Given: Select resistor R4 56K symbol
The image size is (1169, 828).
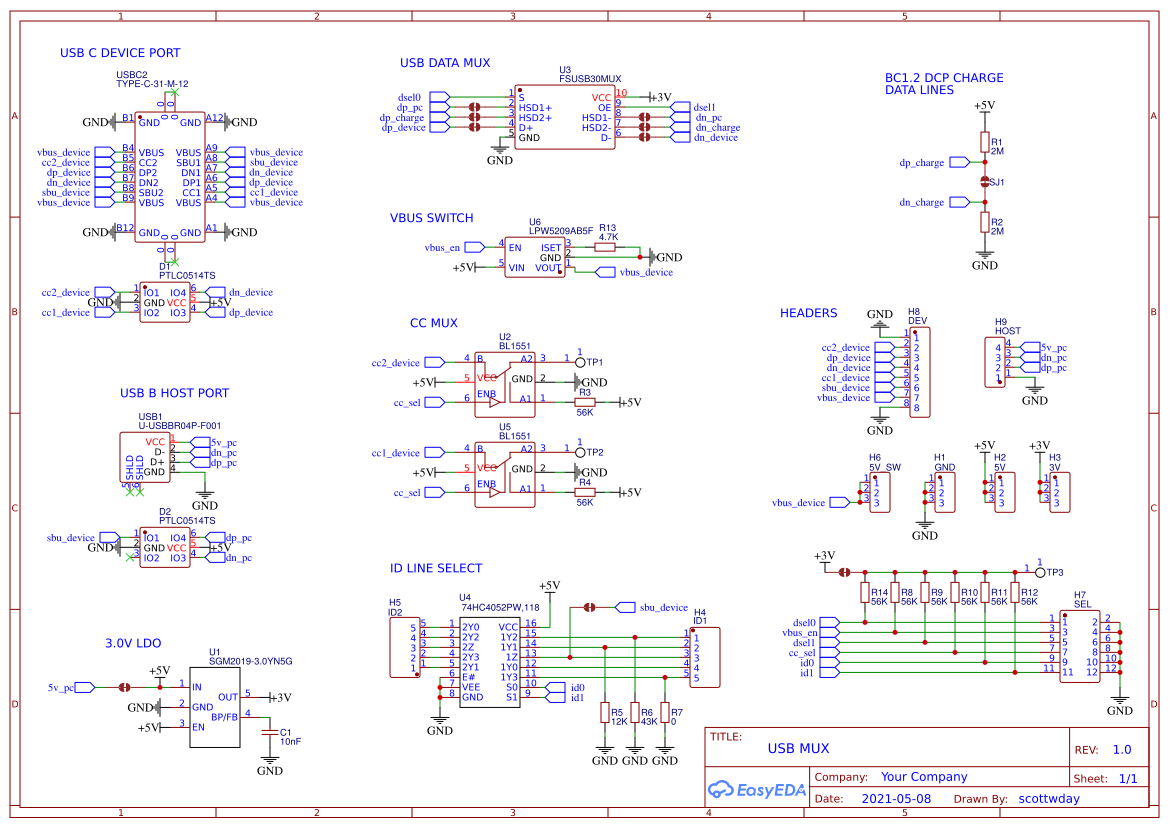Looking at the screenshot, I should [585, 493].
